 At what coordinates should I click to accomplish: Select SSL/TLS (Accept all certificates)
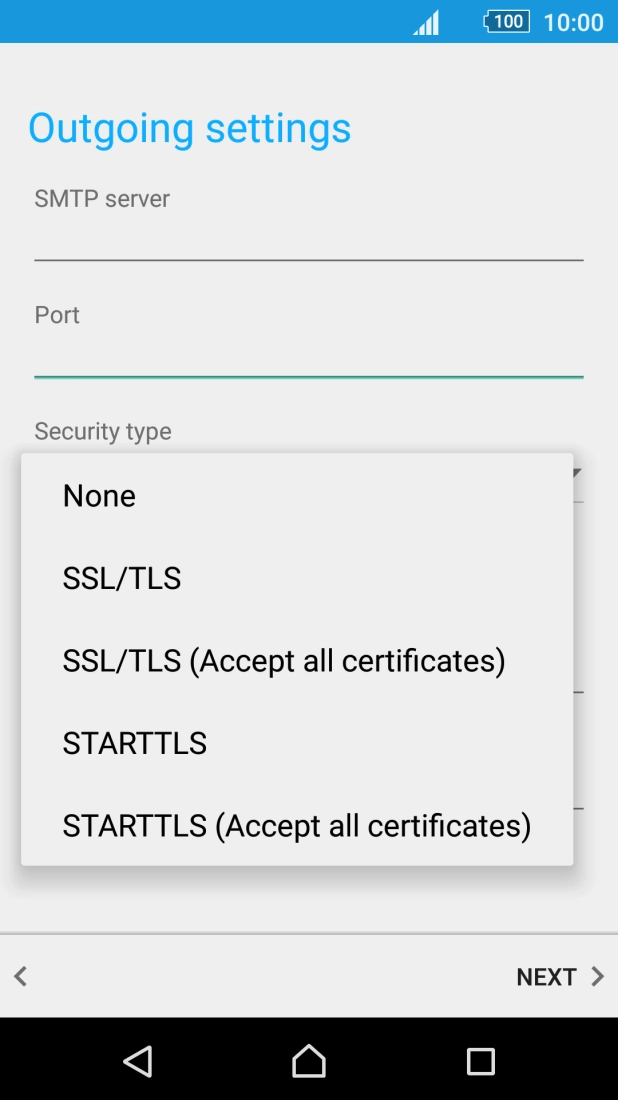pyautogui.click(x=284, y=660)
